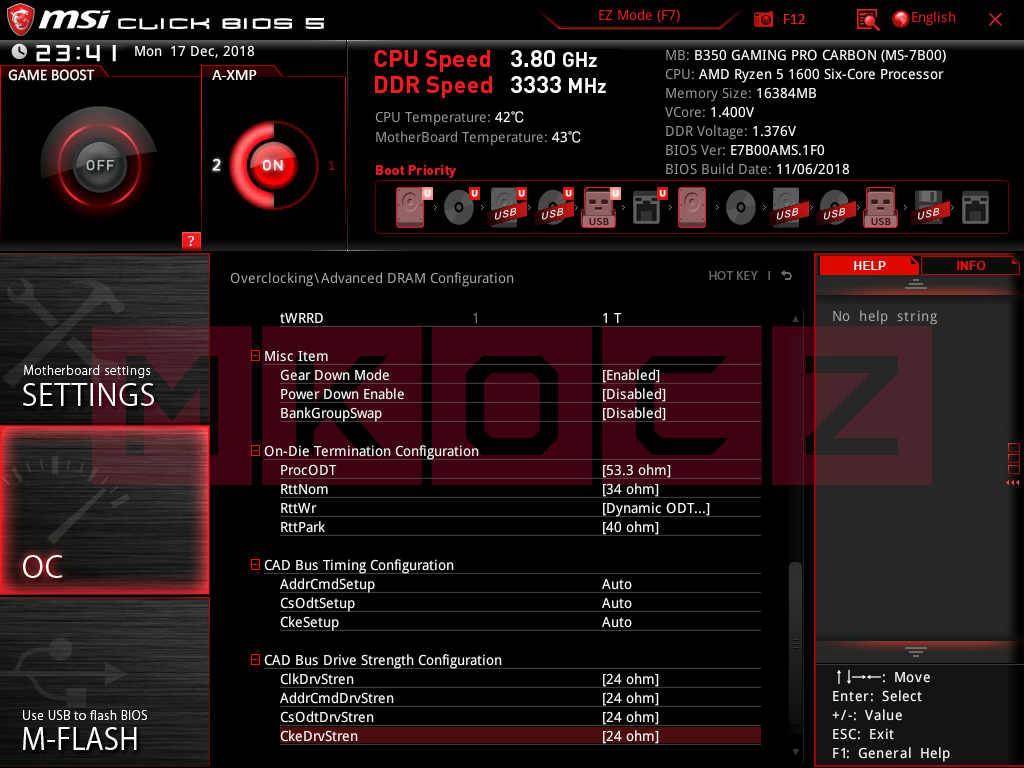Image resolution: width=1024 pixels, height=768 pixels.
Task: Open the SETTINGS section
Action: (104, 340)
